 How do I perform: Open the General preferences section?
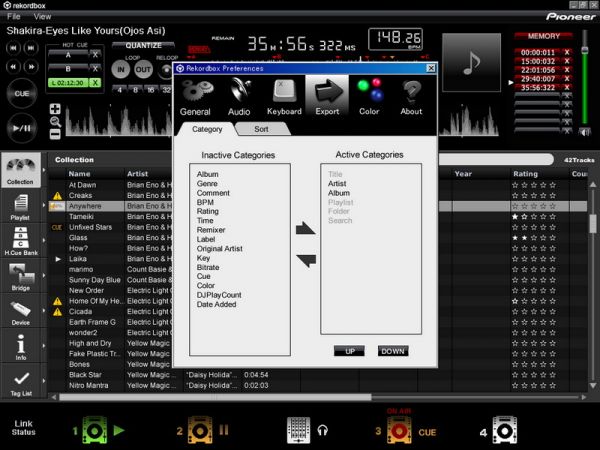(196, 98)
